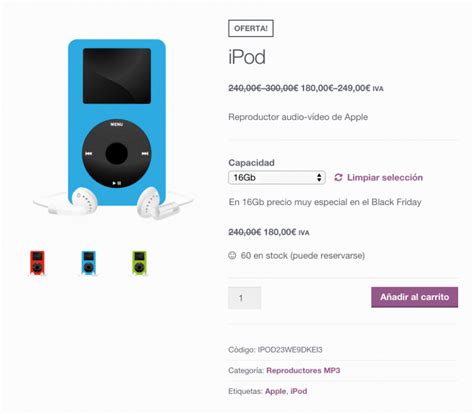Screen dimensions: 474x414
Task: Click the Añadir al carrito button
Action: pyautogui.click(x=414, y=297)
